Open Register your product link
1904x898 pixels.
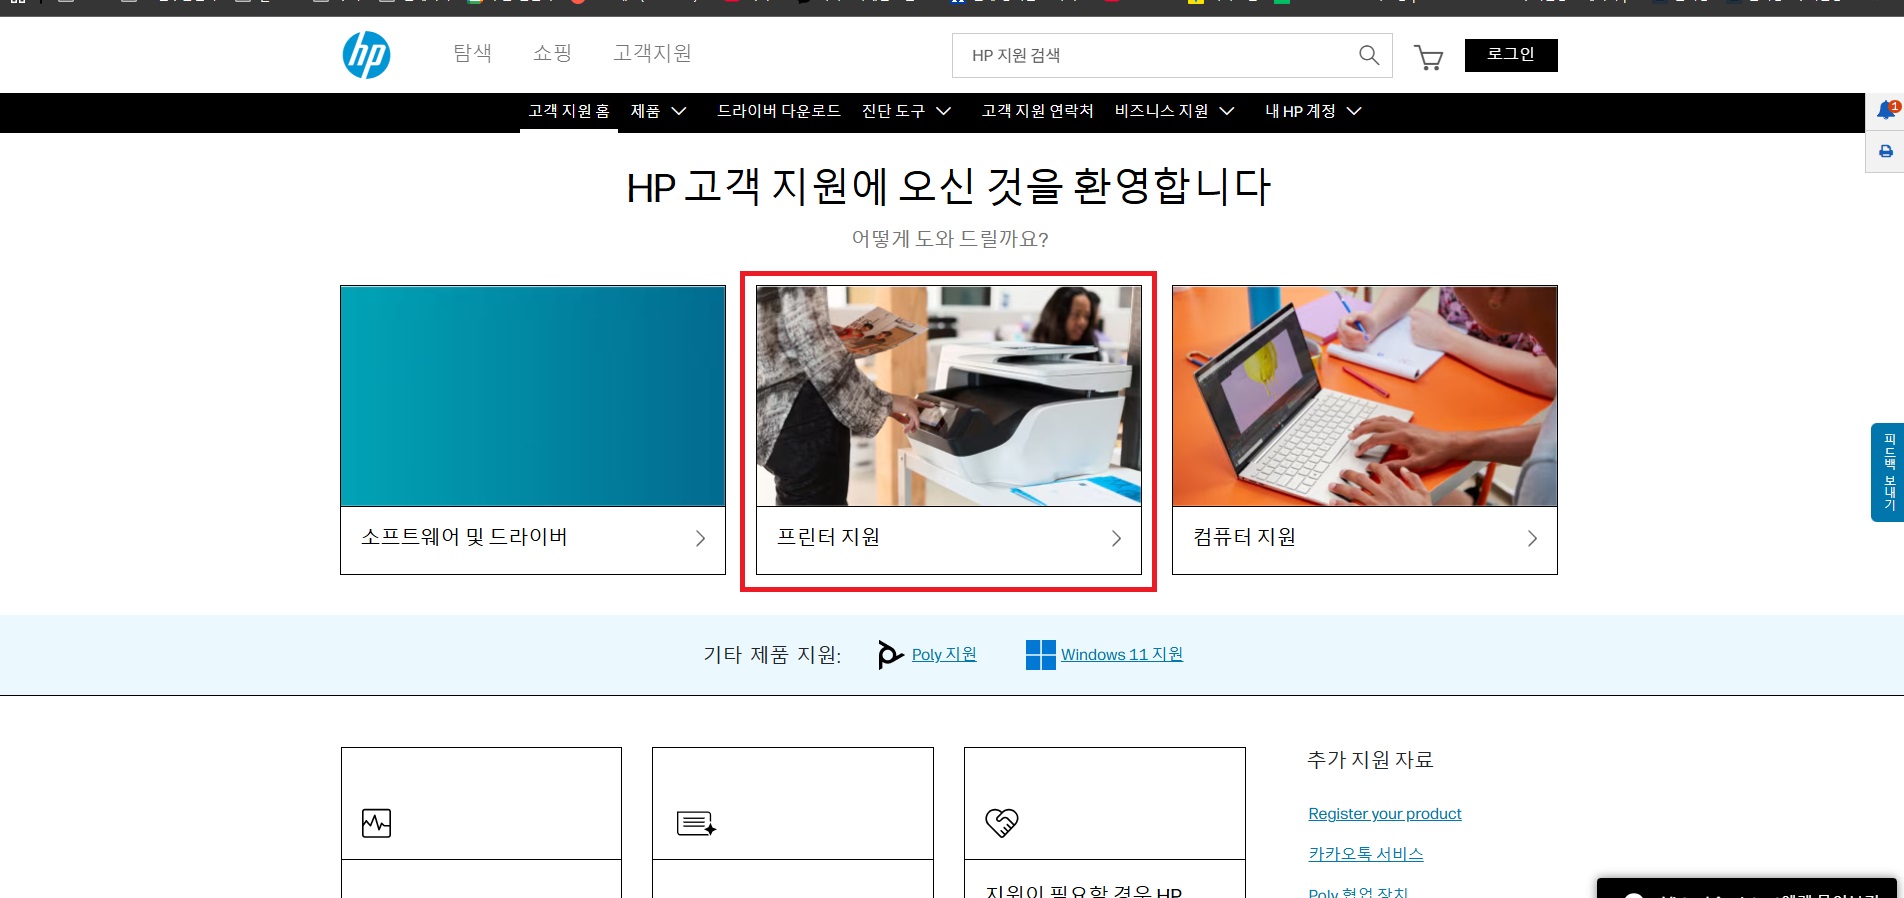[x=1385, y=814]
